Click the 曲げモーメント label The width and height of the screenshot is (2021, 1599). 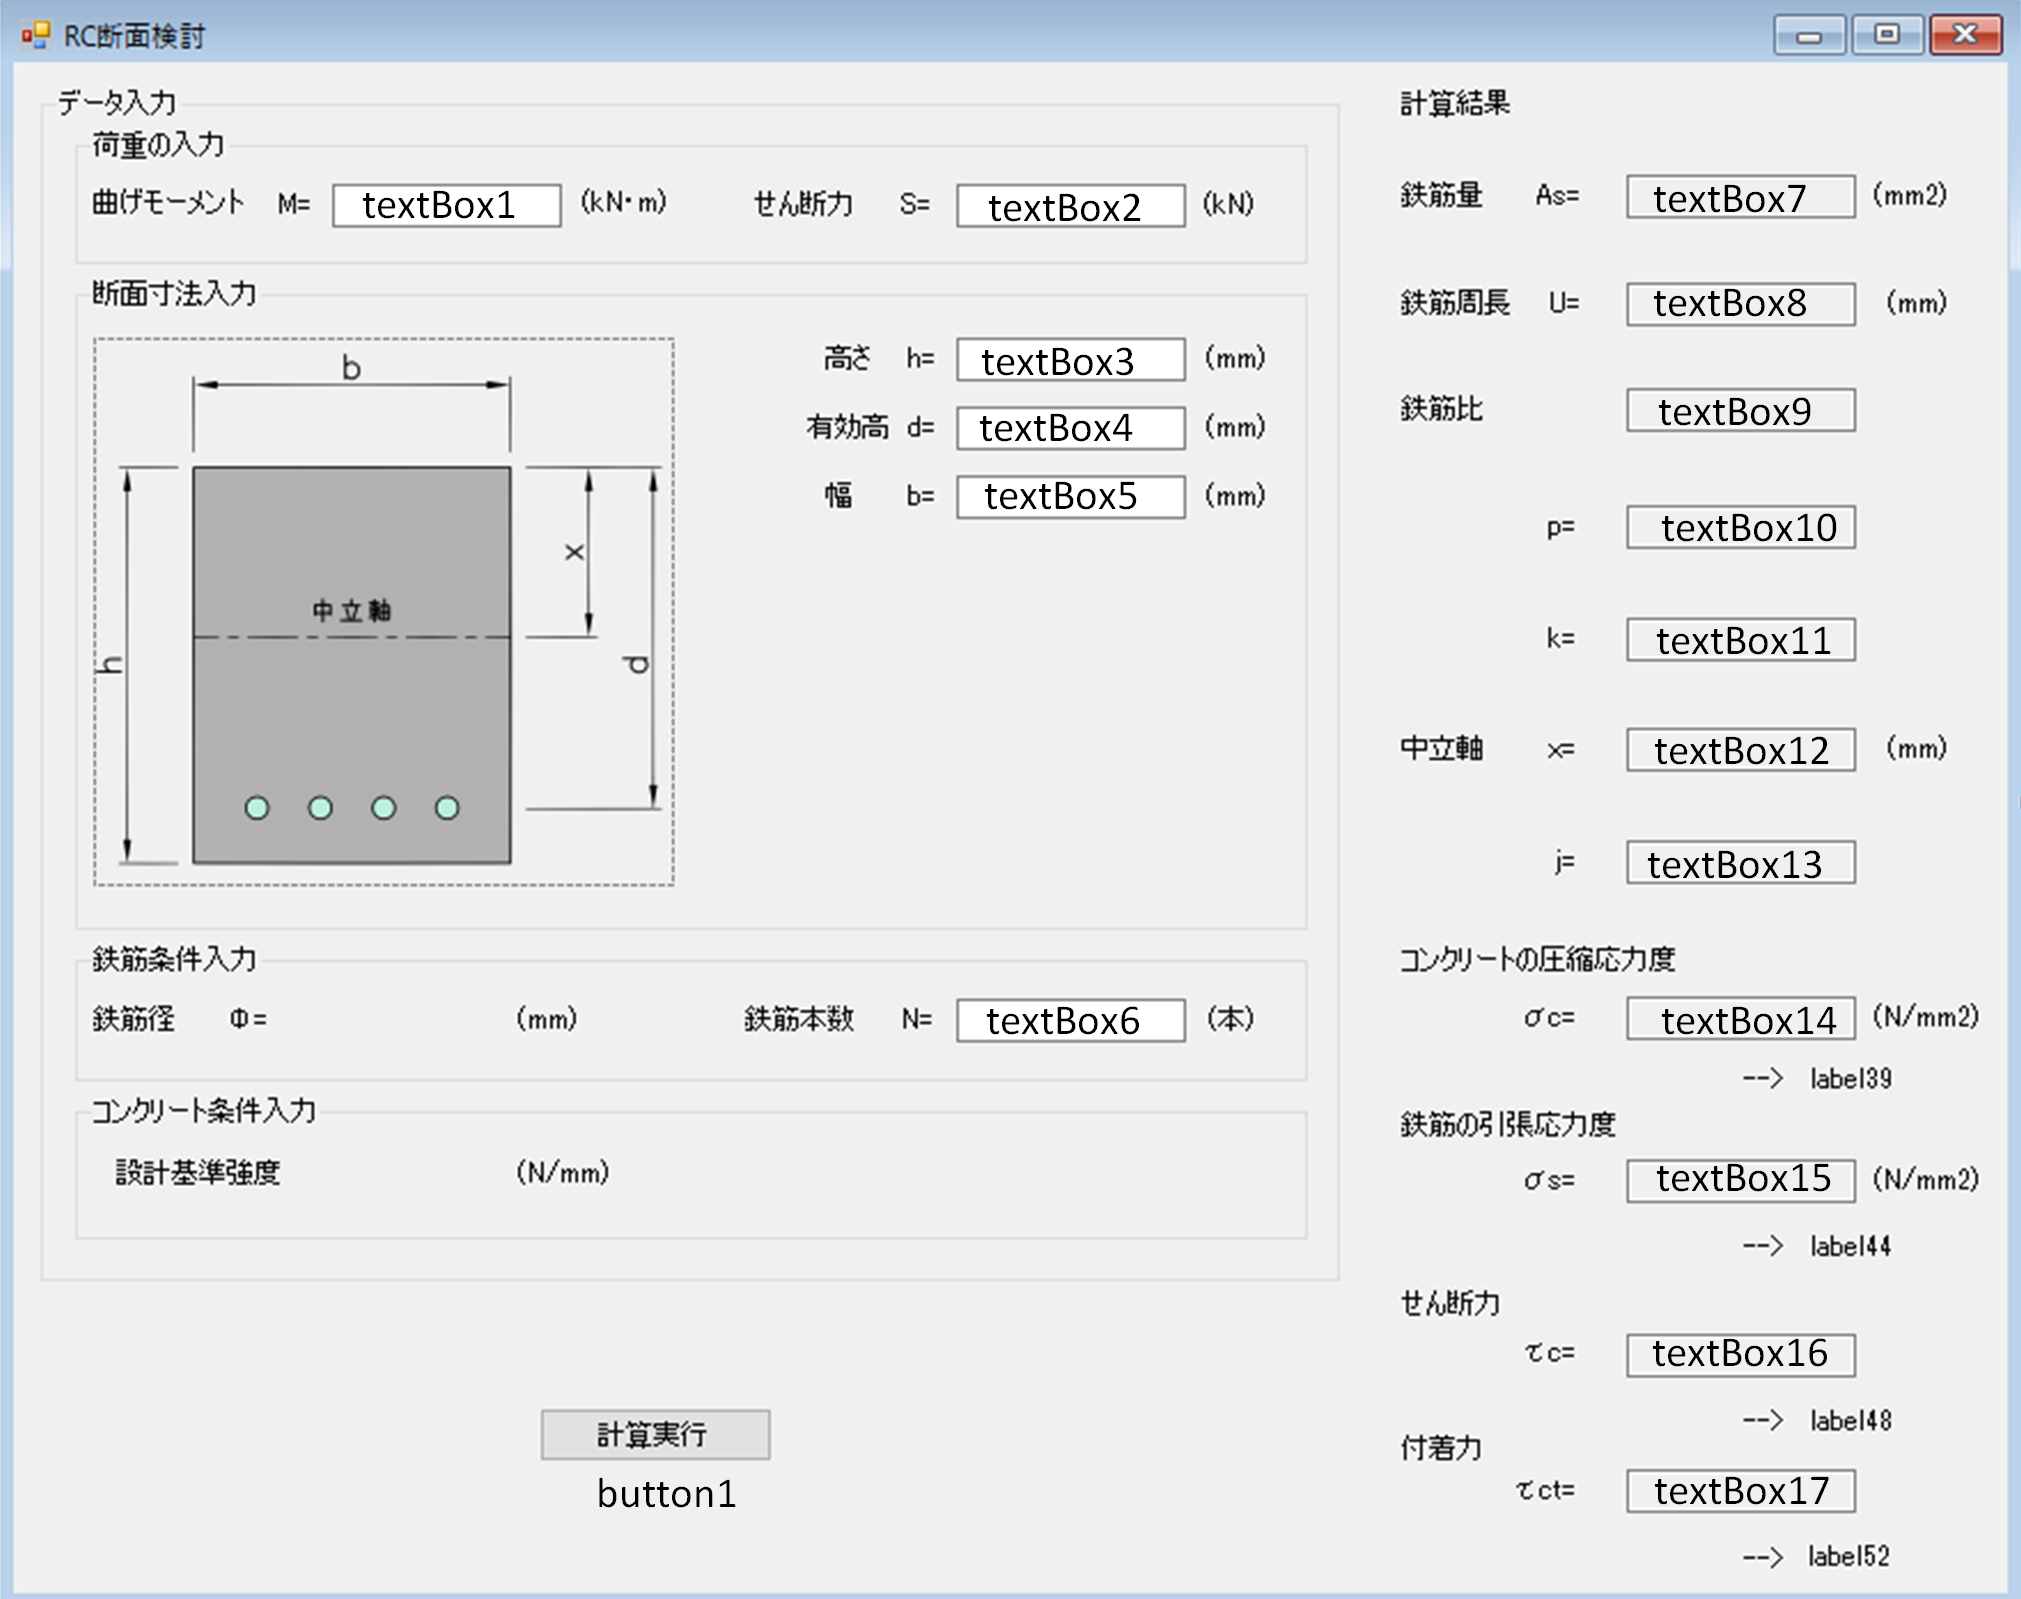click(168, 203)
